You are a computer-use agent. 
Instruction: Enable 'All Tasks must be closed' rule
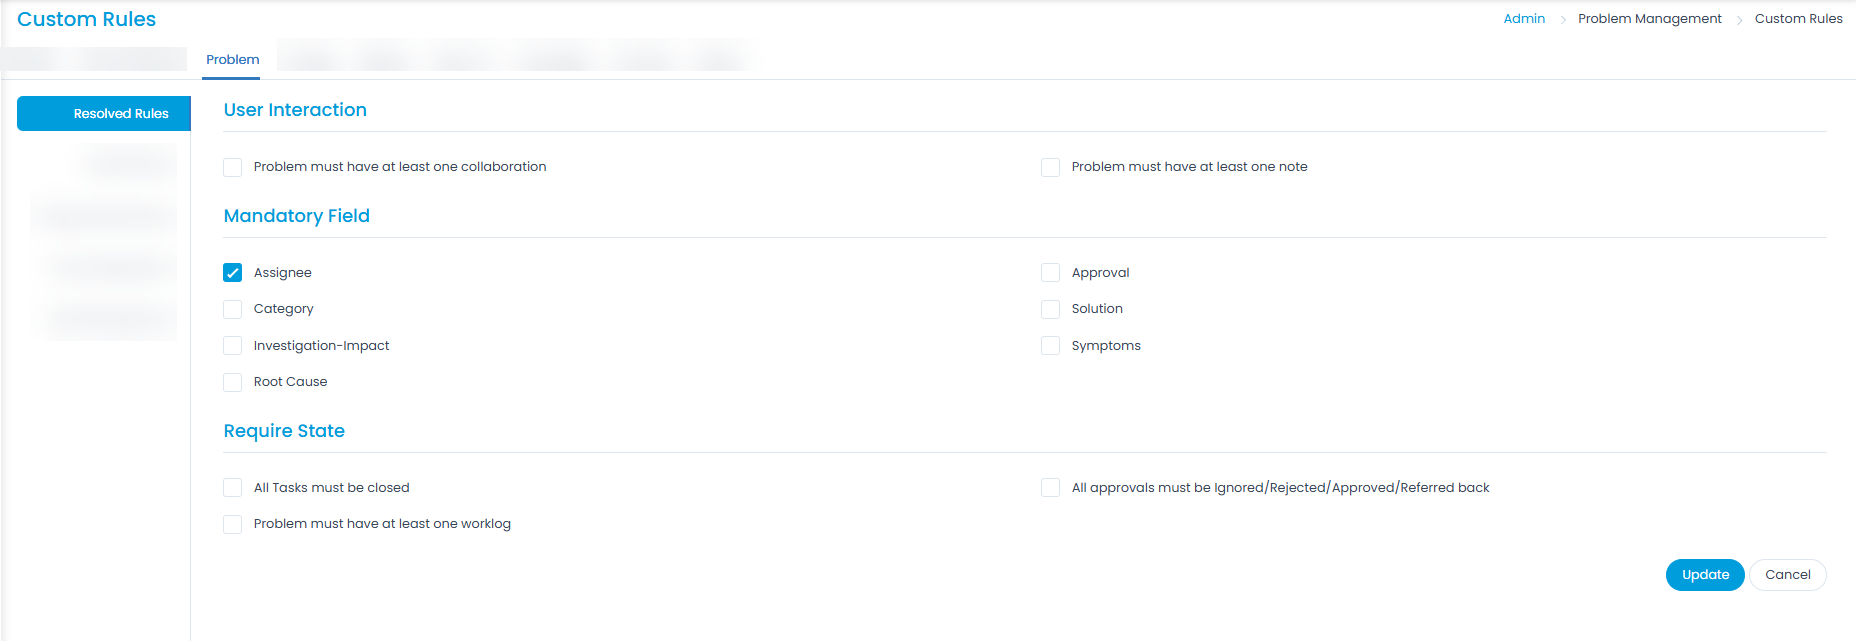(x=233, y=488)
